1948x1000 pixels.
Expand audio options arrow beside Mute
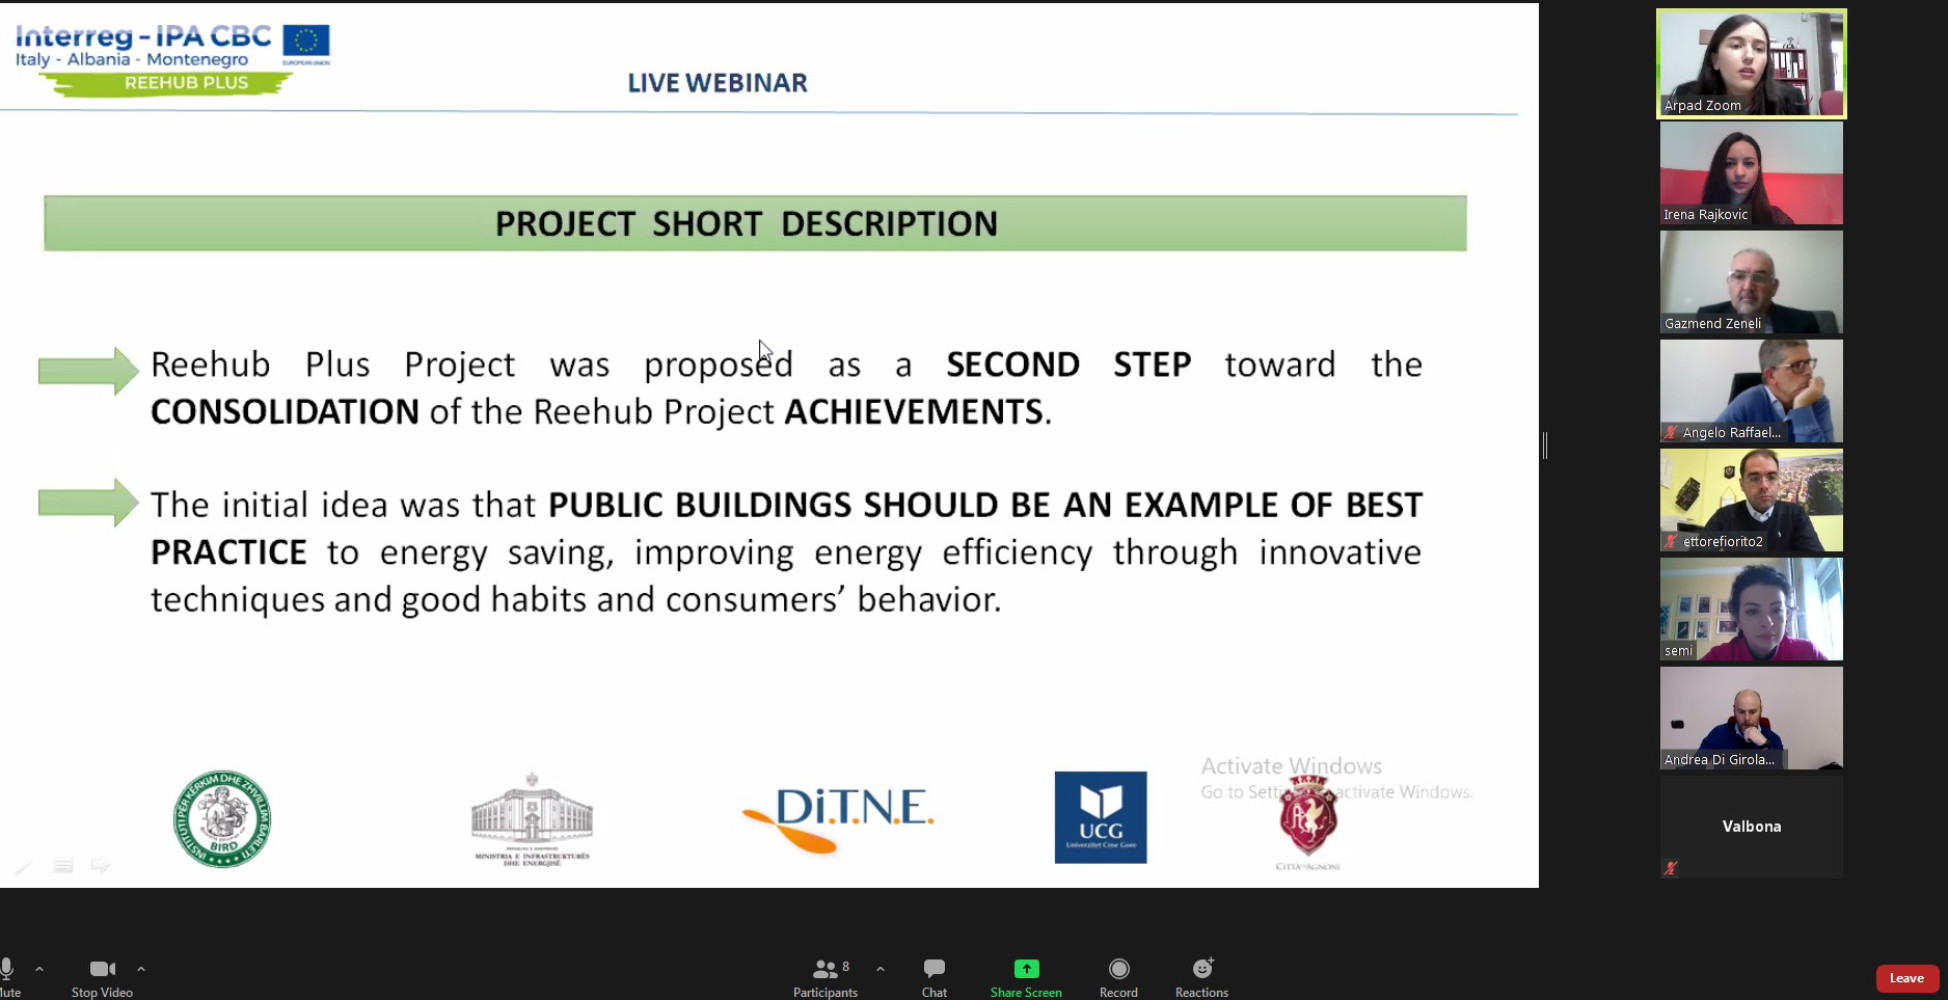point(39,968)
